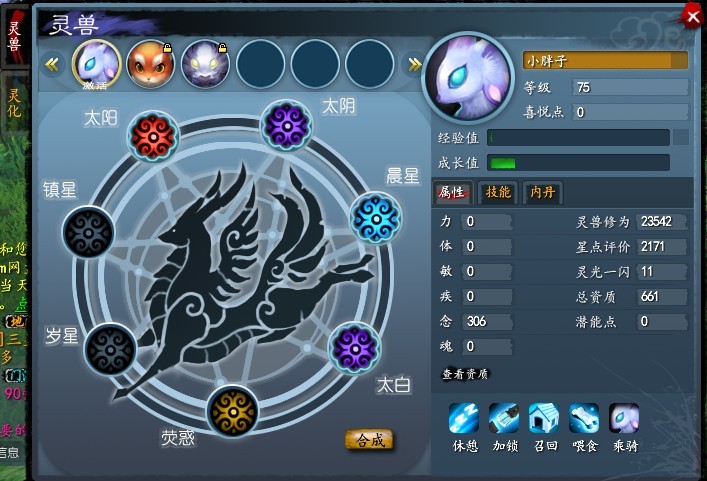
Task: Click the 召回 recall house icon
Action: [544, 418]
